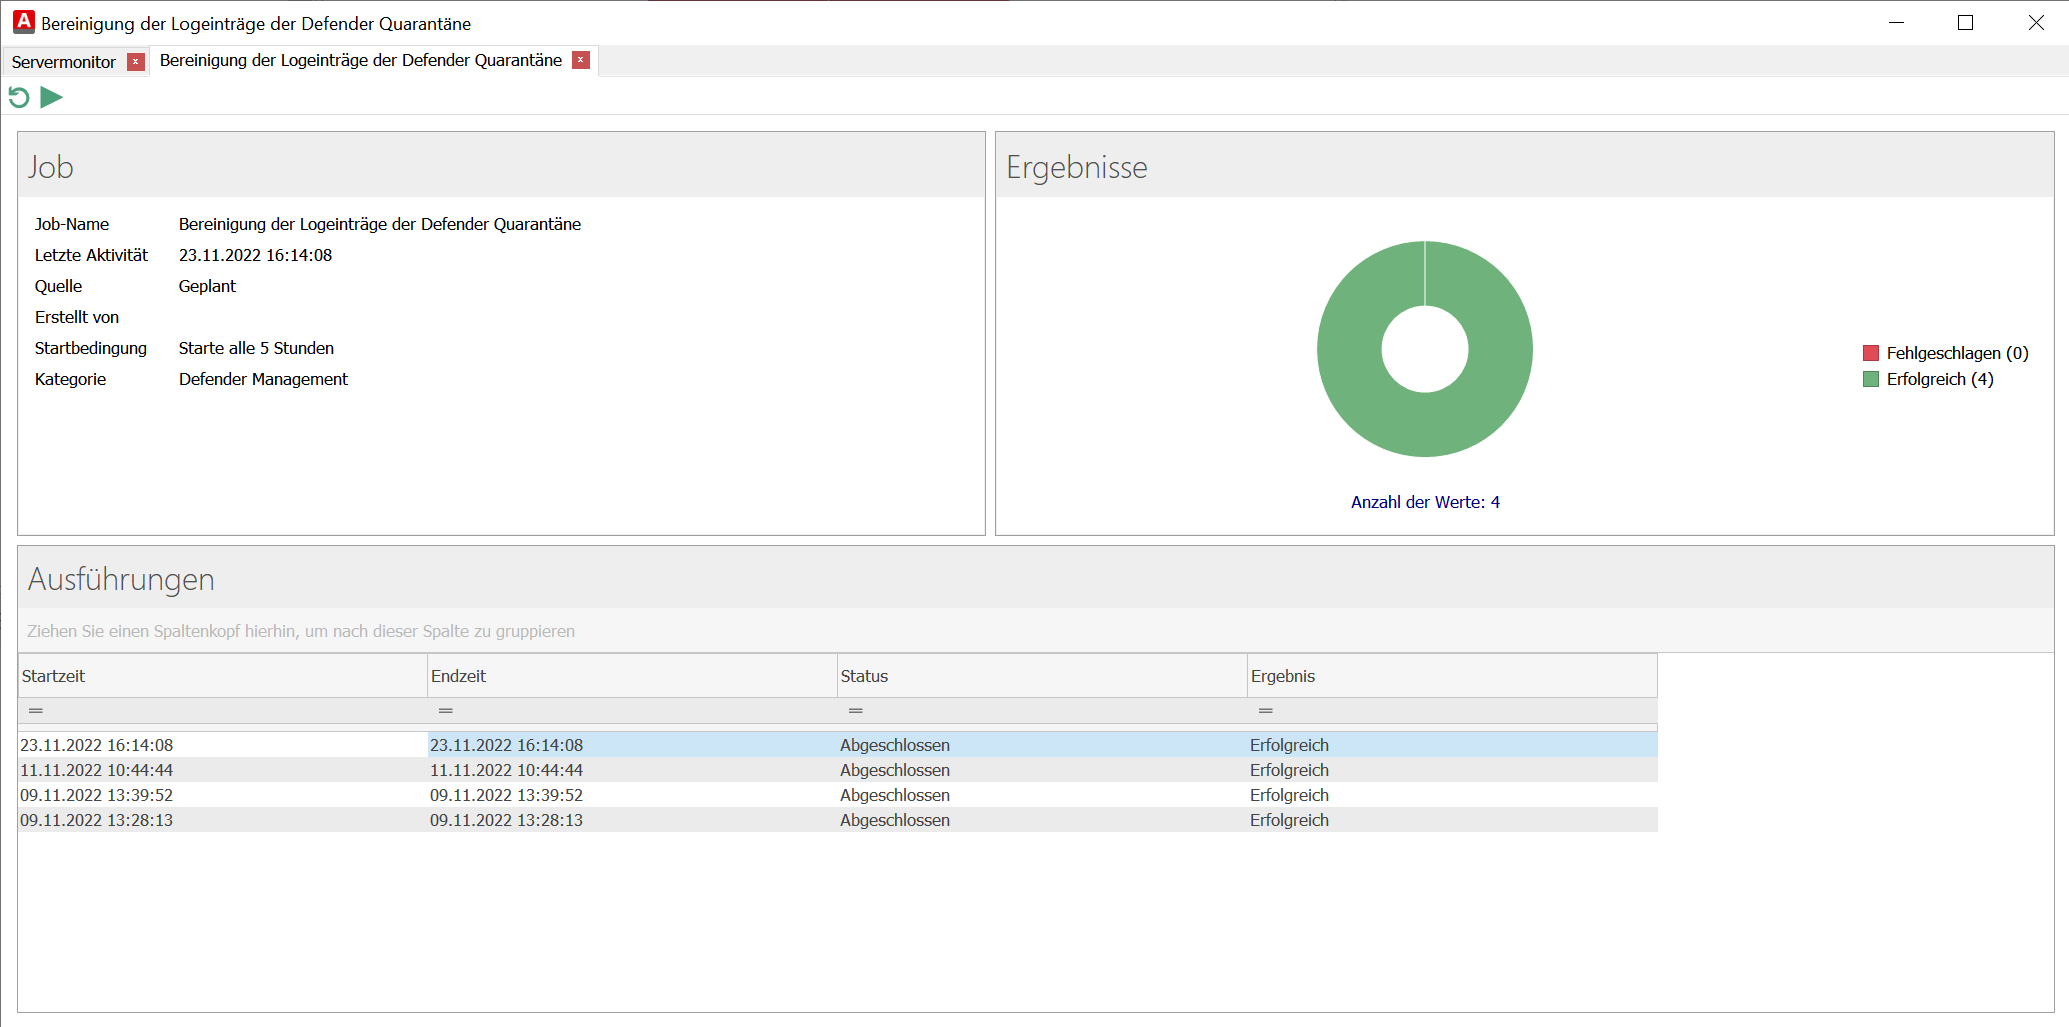Click the red Fehlgeschlagen legend swatch
This screenshot has height=1027, width=2069.
coord(1871,353)
